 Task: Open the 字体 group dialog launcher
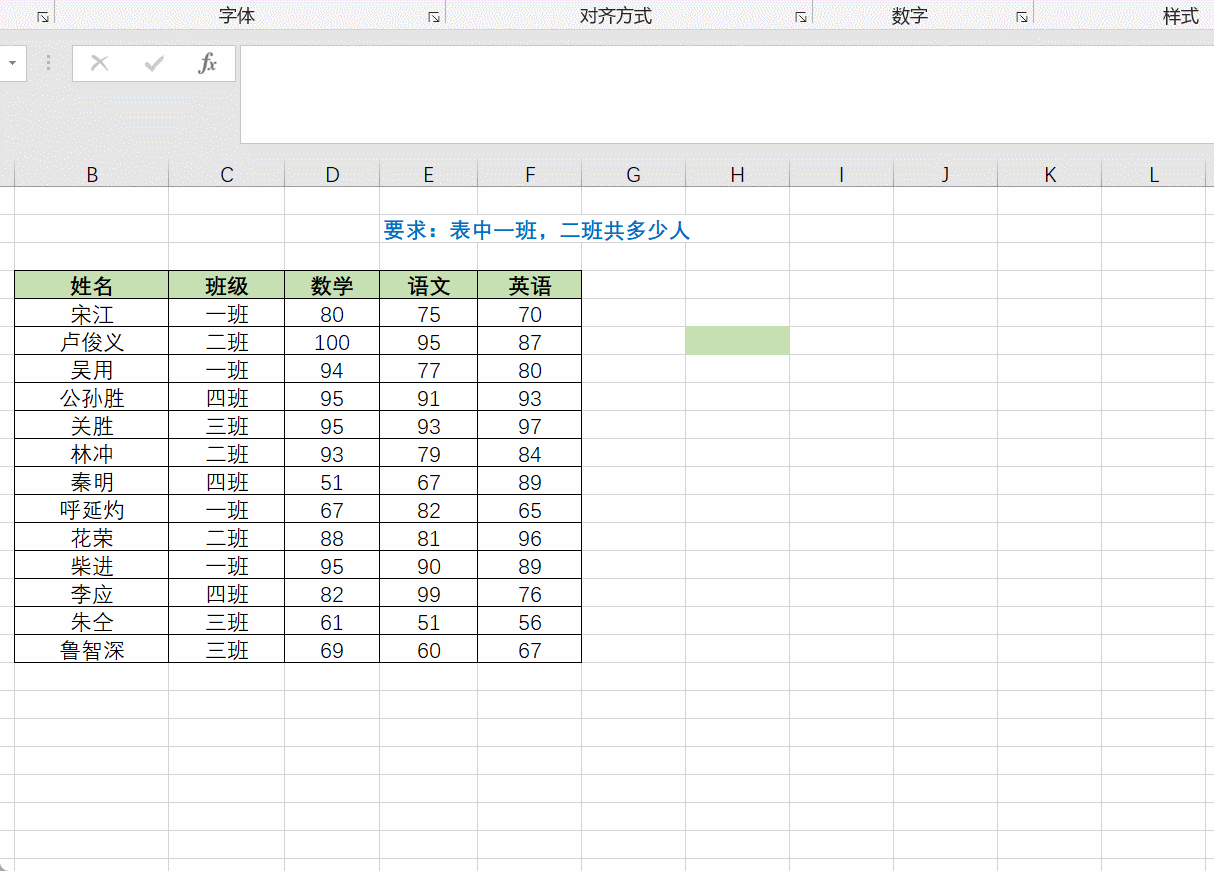pyautogui.click(x=434, y=17)
